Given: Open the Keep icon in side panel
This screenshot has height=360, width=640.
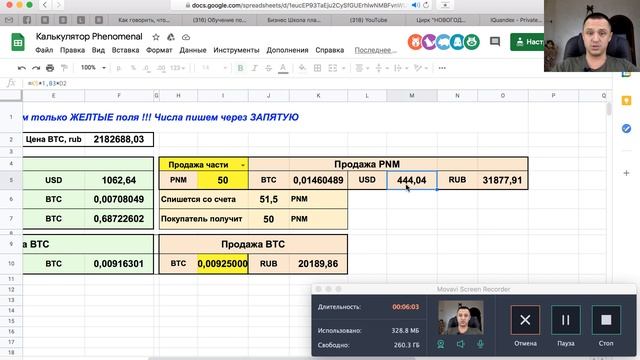Looking at the screenshot, I should pos(627,100).
